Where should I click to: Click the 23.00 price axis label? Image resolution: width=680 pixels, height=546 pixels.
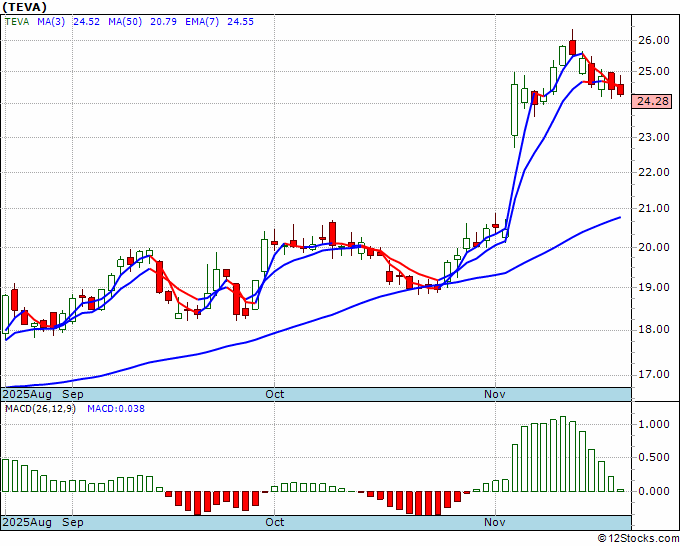654,137
